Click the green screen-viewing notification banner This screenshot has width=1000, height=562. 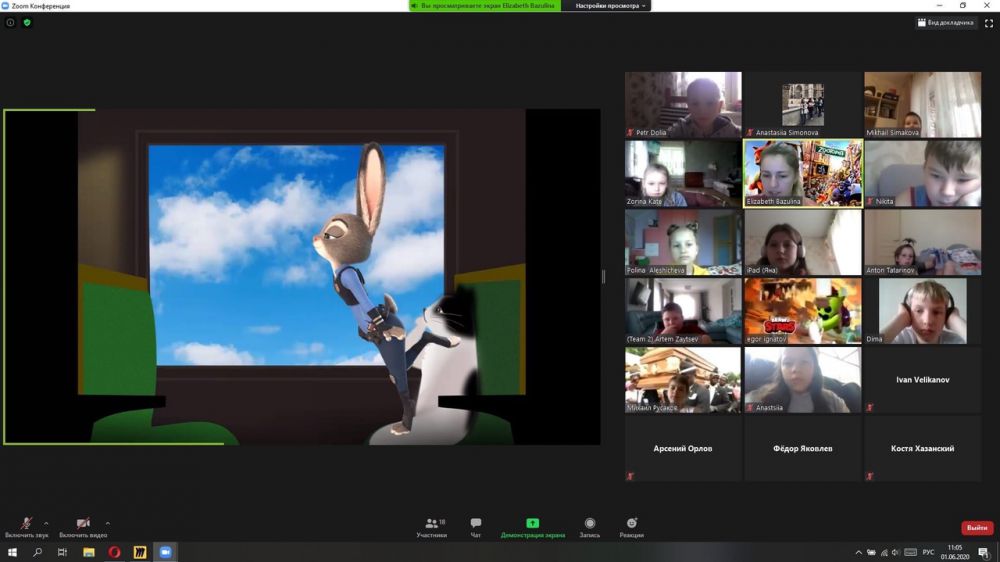tap(485, 6)
